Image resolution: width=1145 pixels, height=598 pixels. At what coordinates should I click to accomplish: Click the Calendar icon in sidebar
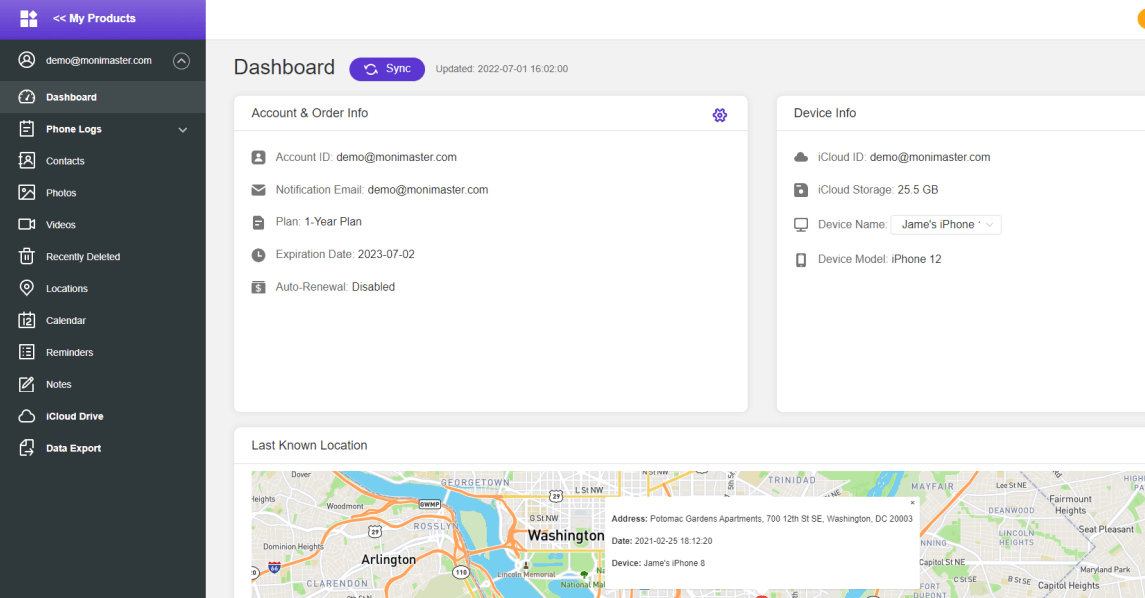(x=26, y=320)
